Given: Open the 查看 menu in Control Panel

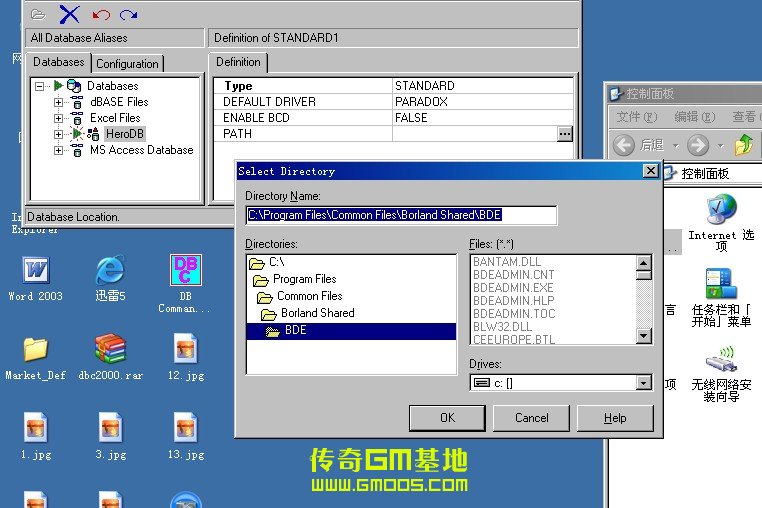Looking at the screenshot, I should (x=746, y=117).
